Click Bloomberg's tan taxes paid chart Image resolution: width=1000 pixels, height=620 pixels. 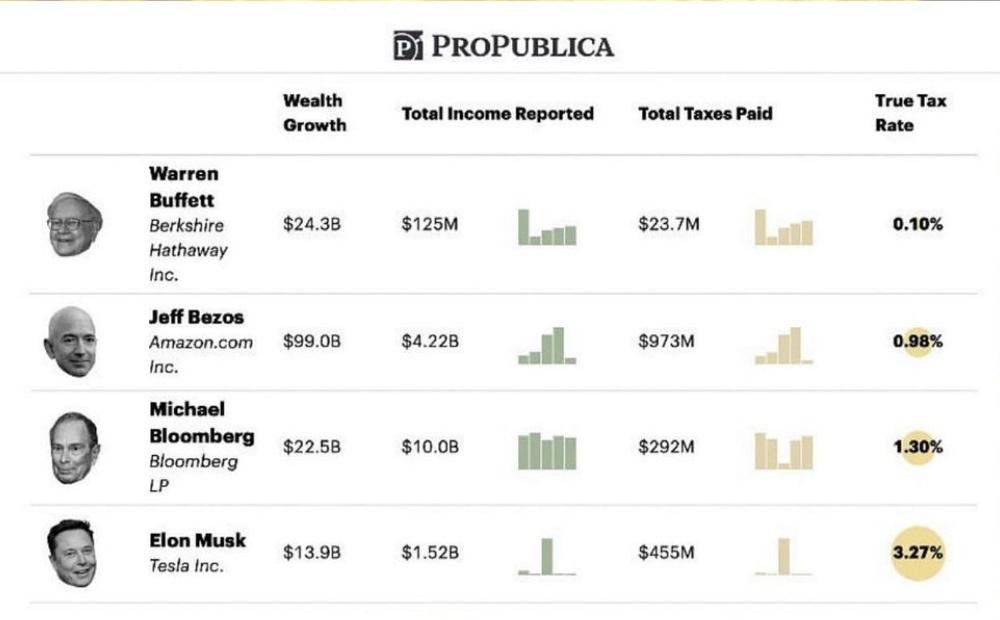click(x=784, y=451)
